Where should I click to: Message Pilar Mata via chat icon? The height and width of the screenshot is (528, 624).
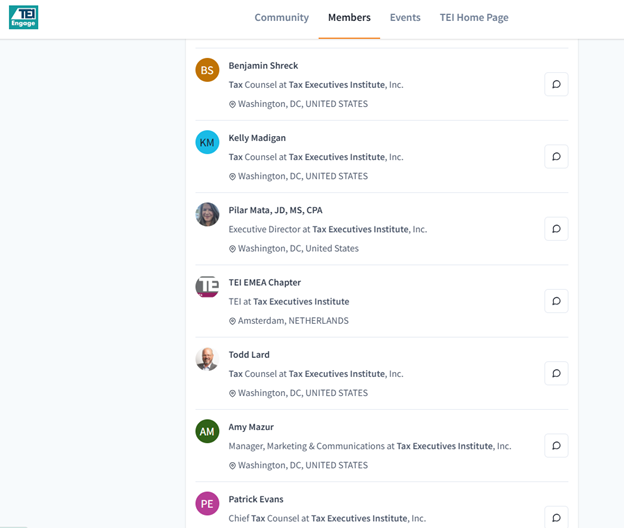pyautogui.click(x=556, y=229)
